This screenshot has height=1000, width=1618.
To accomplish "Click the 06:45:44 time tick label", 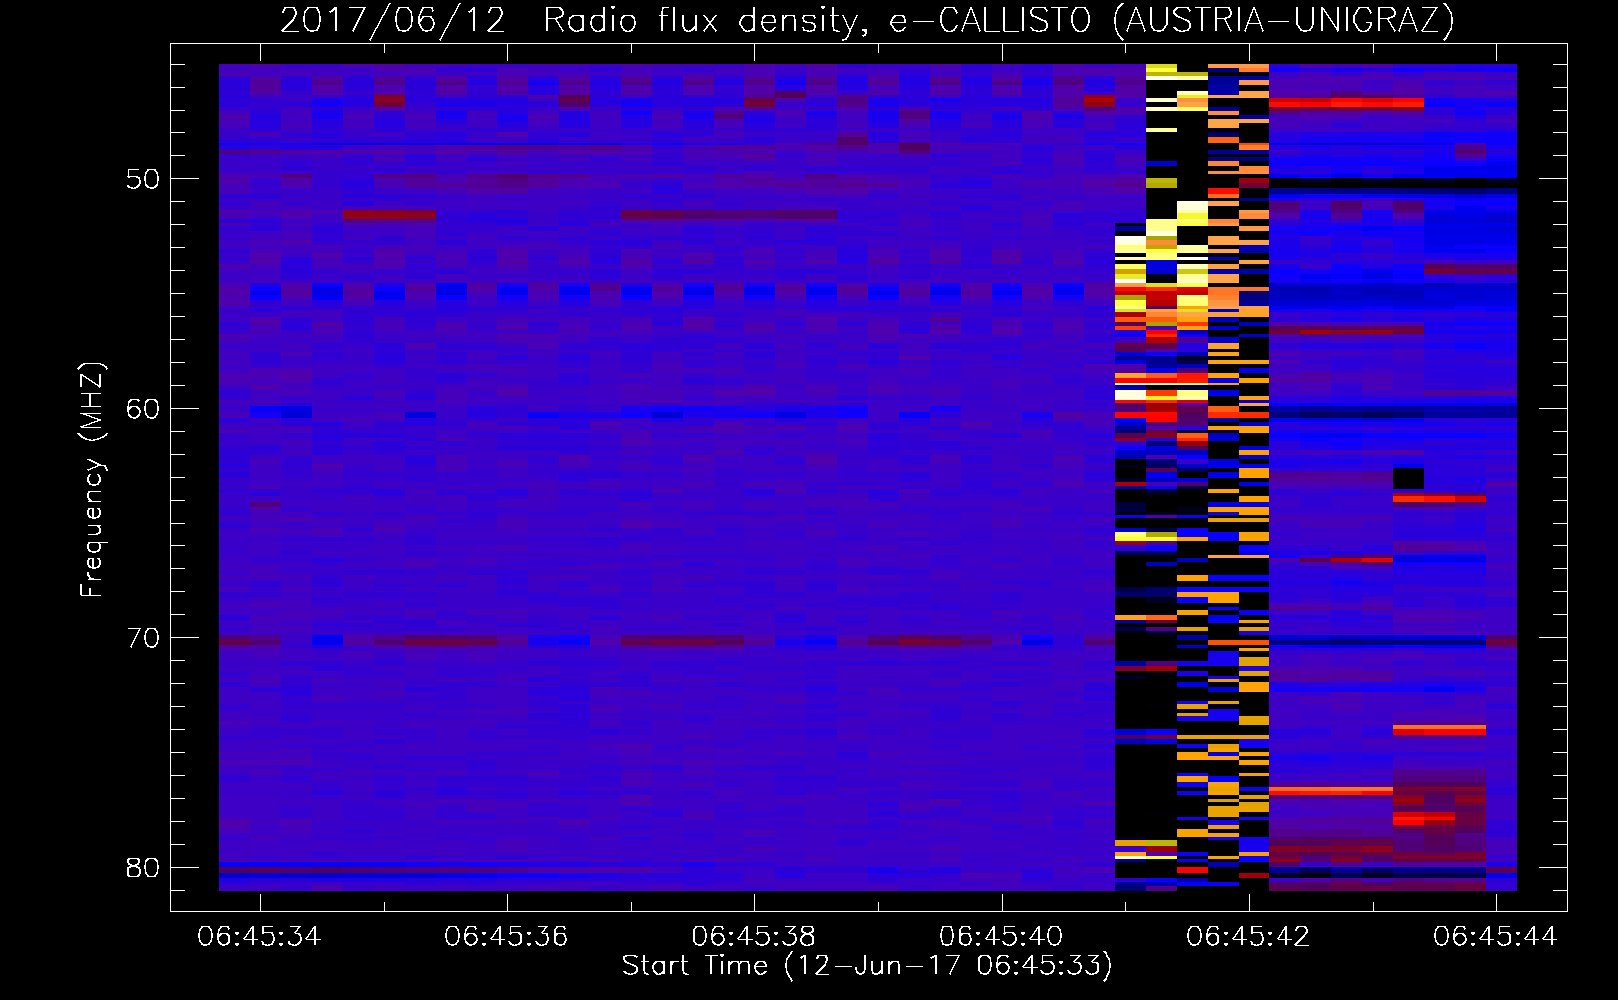I will coord(1495,936).
